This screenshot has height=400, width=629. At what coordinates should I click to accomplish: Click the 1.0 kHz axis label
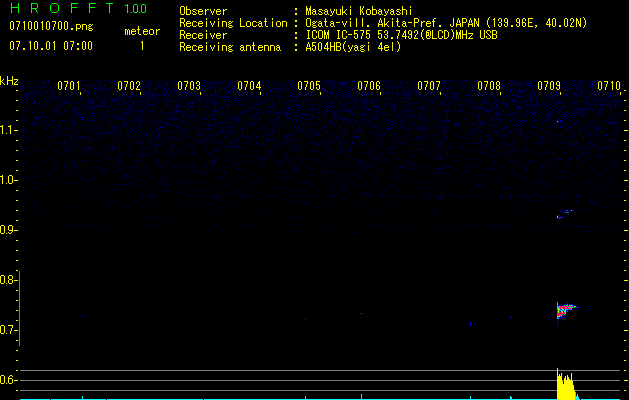9,180
